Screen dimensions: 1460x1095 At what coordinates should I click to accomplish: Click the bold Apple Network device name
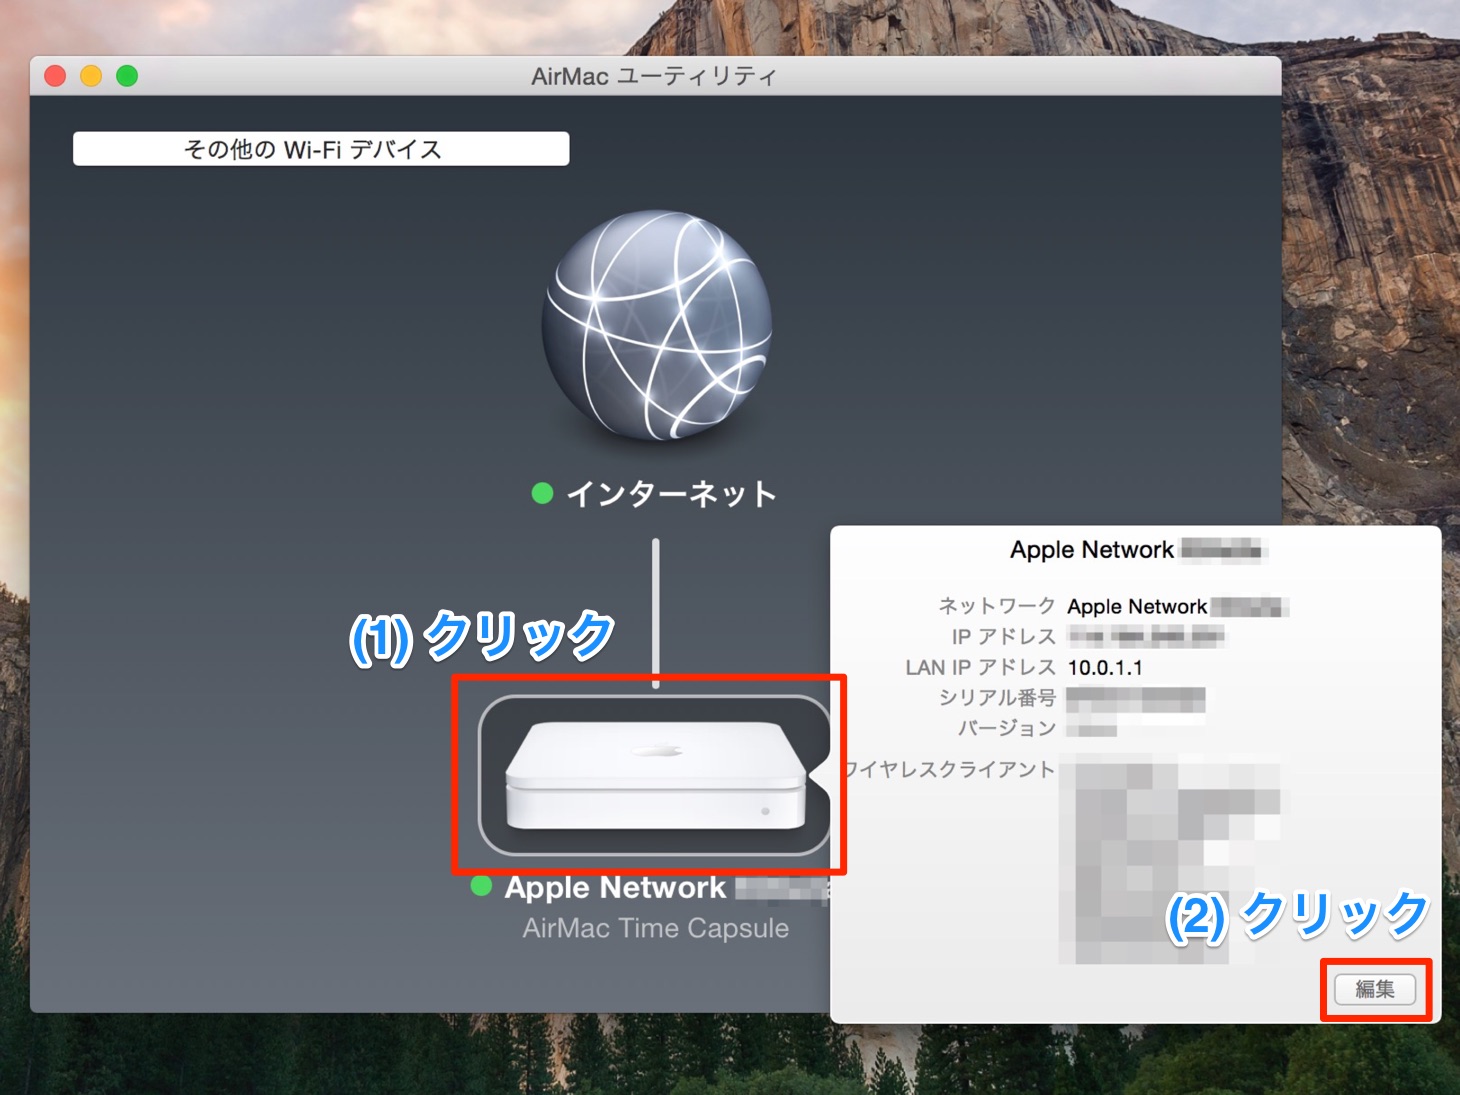[x=615, y=888]
